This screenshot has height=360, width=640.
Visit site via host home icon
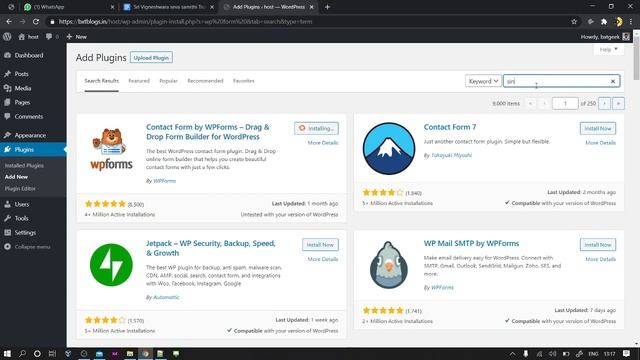tap(28, 37)
